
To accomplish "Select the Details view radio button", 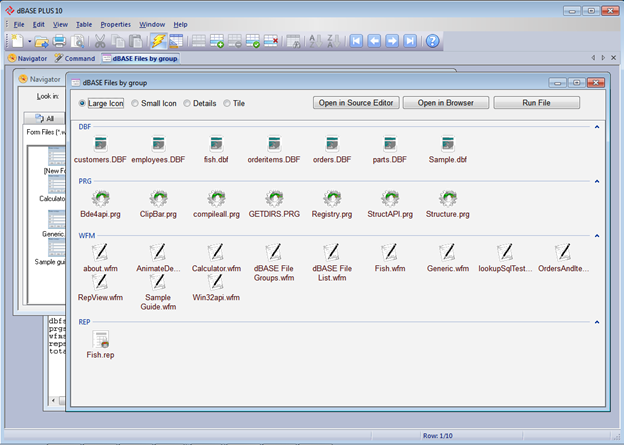I will tap(187, 103).
